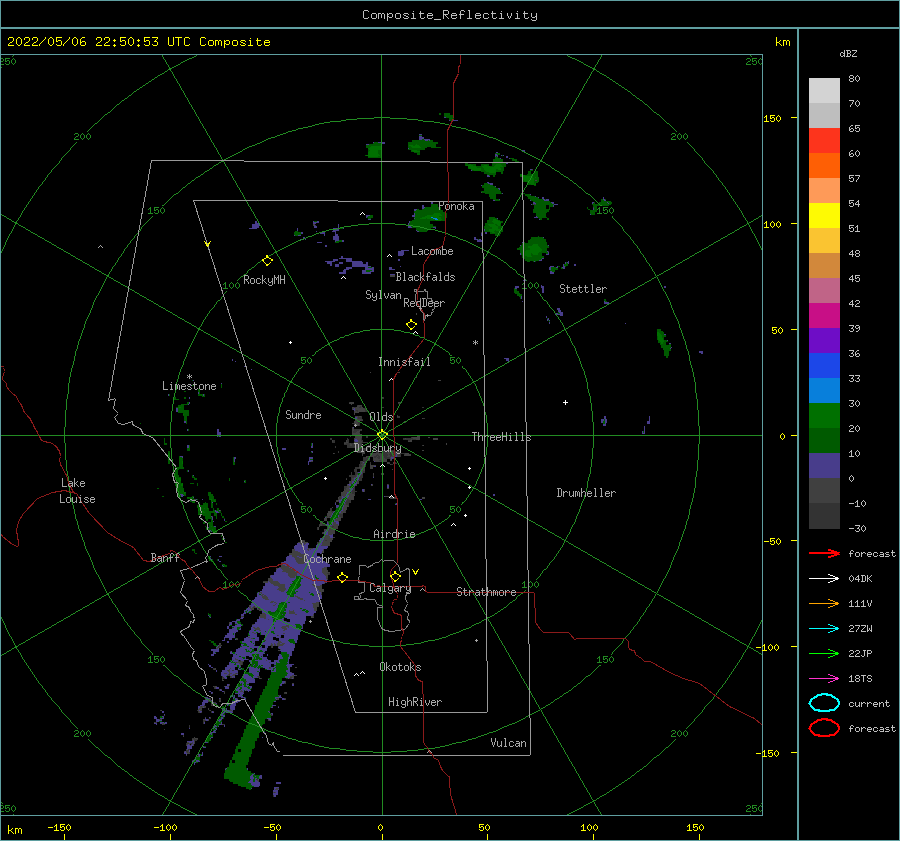Viewport: 900px width, 841px height.
Task: Click the 111V legend label
Action: pos(860,603)
